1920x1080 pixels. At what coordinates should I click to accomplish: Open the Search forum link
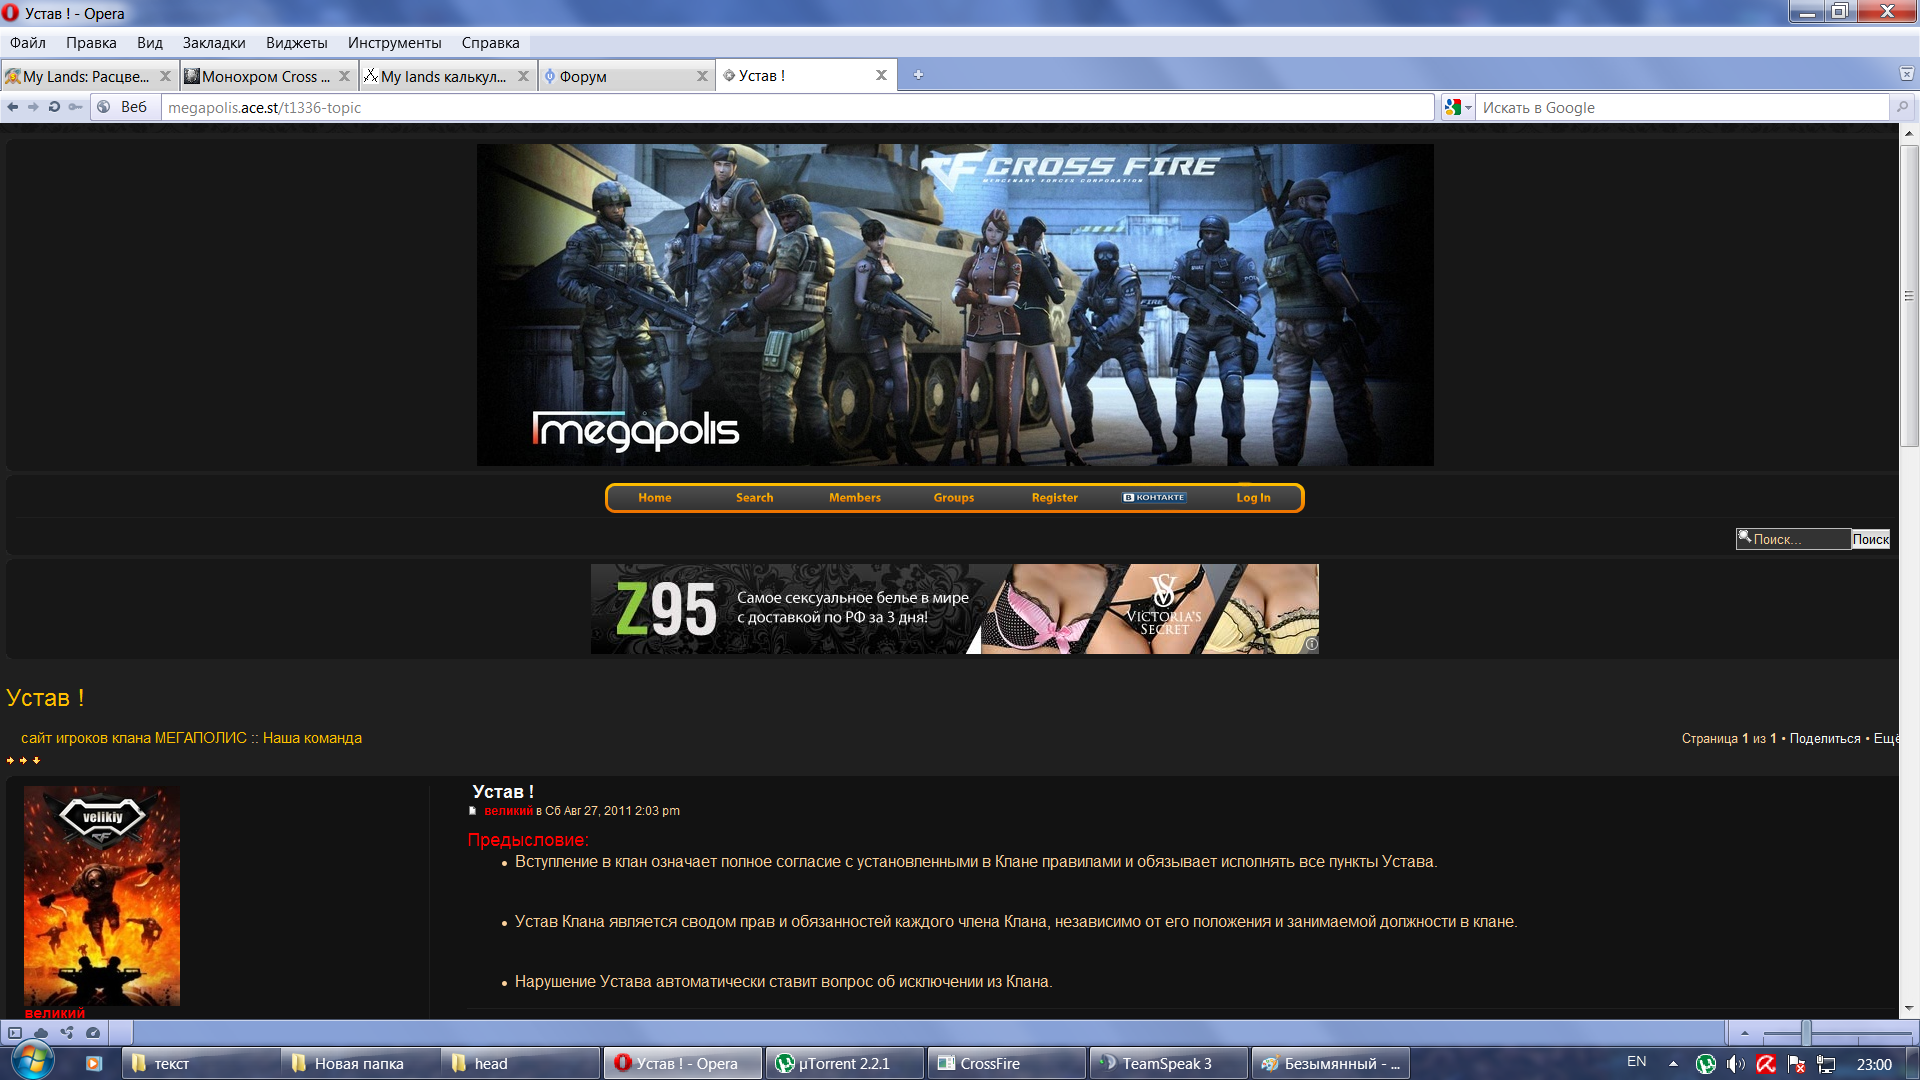pos(755,498)
